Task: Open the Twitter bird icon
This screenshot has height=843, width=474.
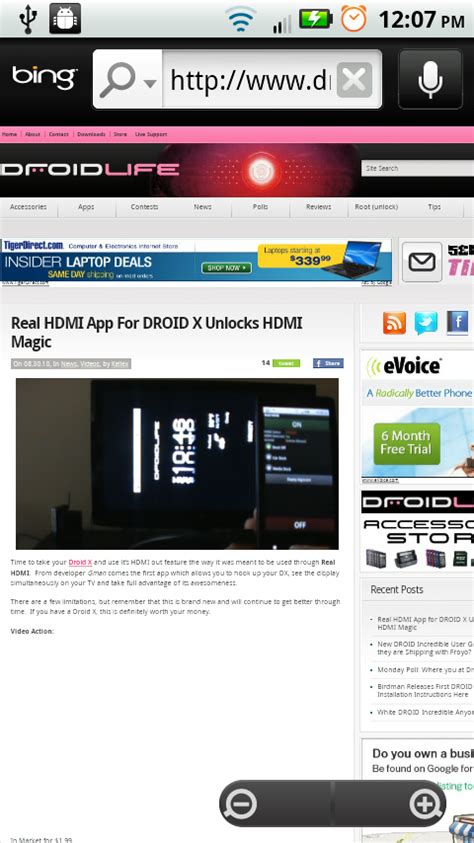Action: (x=426, y=323)
